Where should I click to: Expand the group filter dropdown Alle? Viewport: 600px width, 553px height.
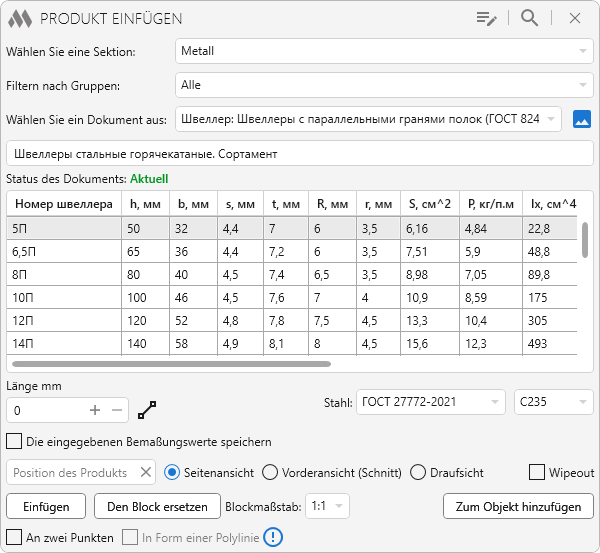(x=384, y=85)
